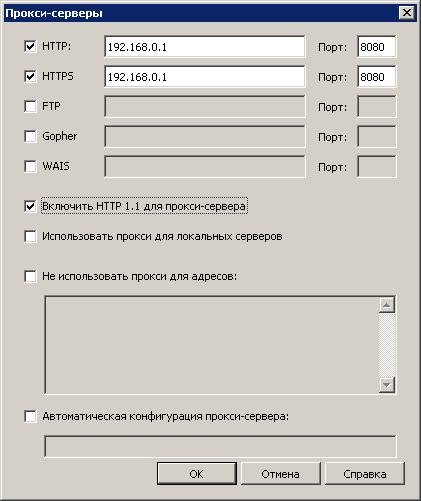Uncheck the HTTPS proxy checkbox
Screen dimensions: 421x501
tap(30, 76)
